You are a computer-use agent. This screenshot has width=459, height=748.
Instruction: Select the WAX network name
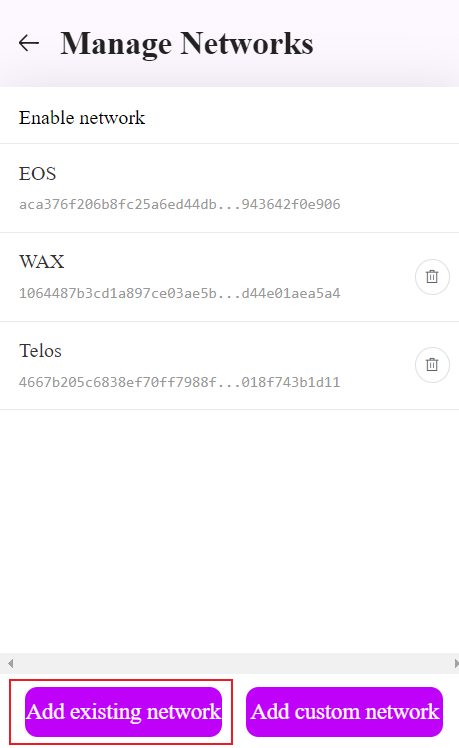pyautogui.click(x=42, y=262)
